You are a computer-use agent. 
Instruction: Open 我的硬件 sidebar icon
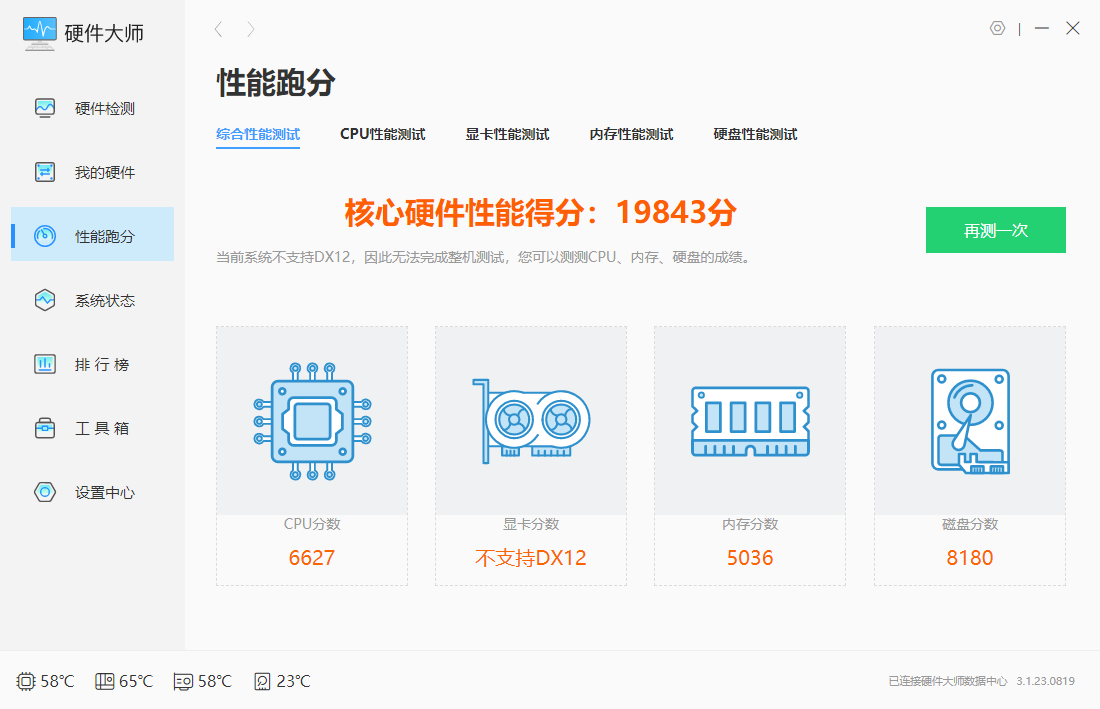[x=45, y=172]
